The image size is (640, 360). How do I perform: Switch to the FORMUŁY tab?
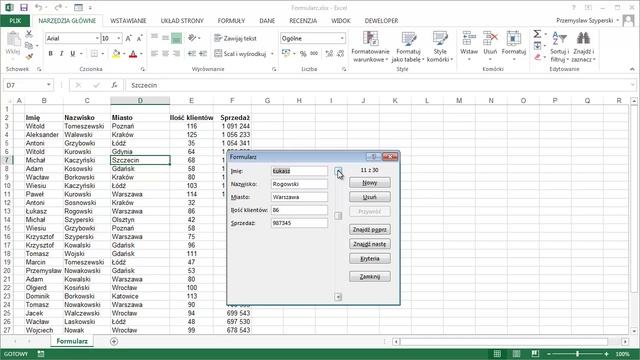coord(231,20)
